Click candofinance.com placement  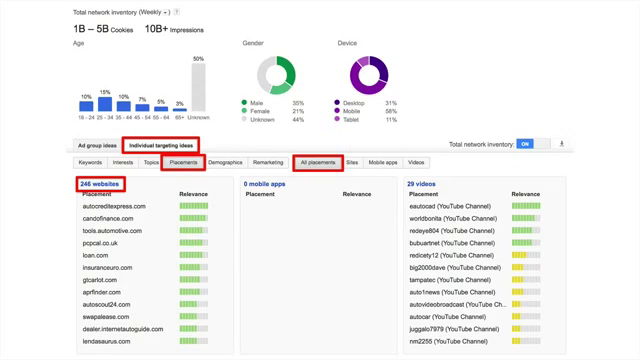(x=108, y=218)
